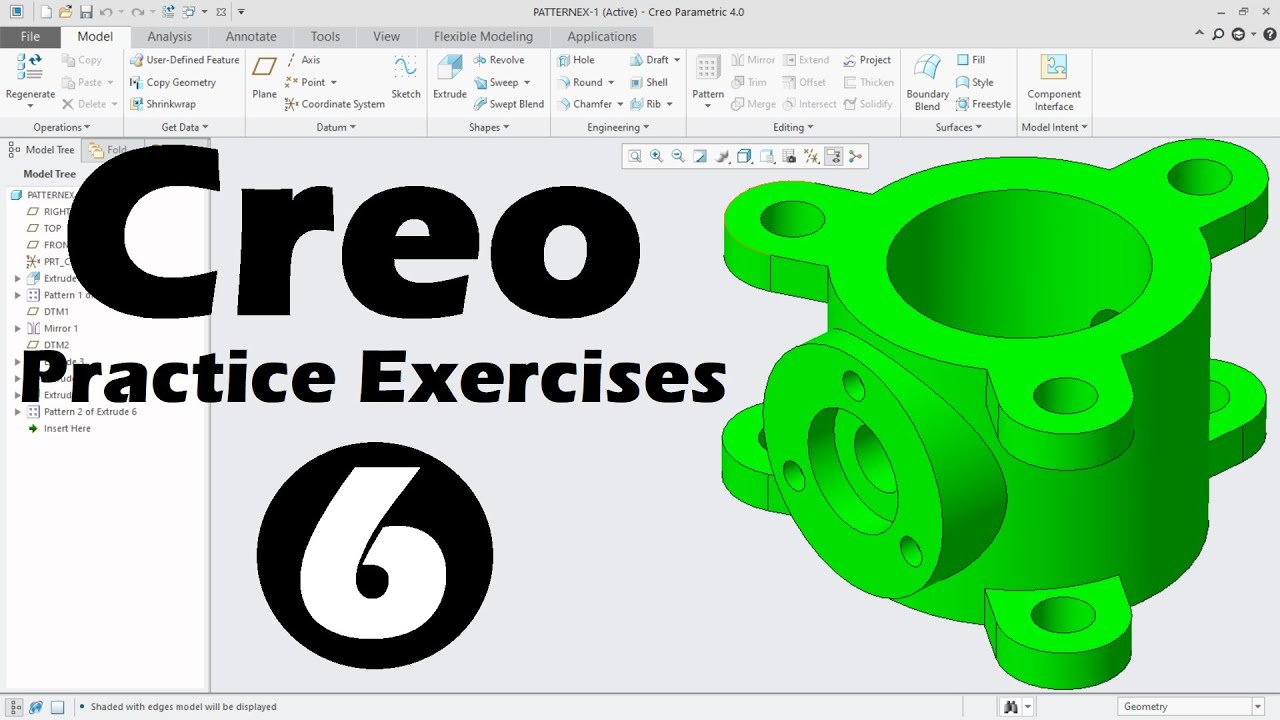The width and height of the screenshot is (1280, 720).
Task: Expand the Datum group dropdown
Action: 336,127
